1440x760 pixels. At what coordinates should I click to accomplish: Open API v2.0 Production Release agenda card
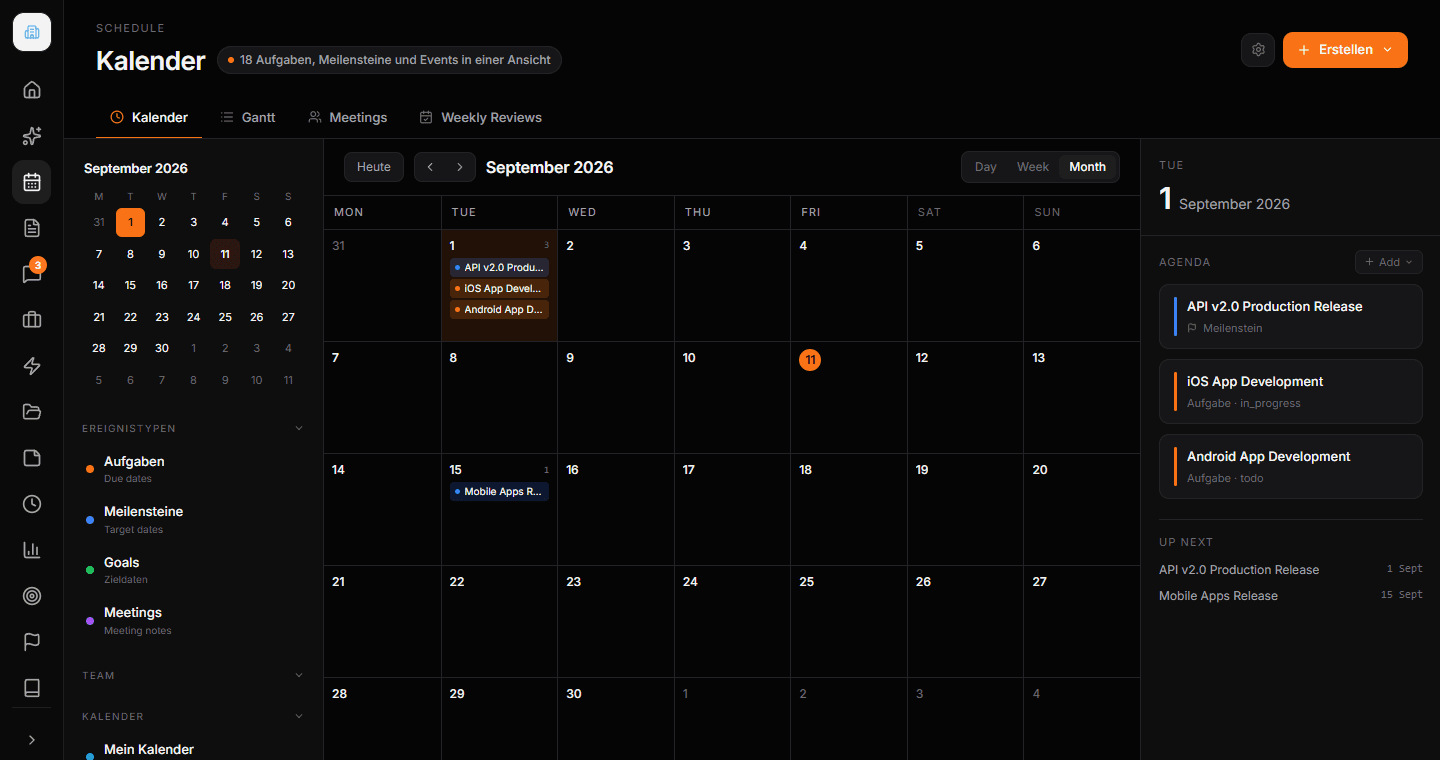(1290, 316)
